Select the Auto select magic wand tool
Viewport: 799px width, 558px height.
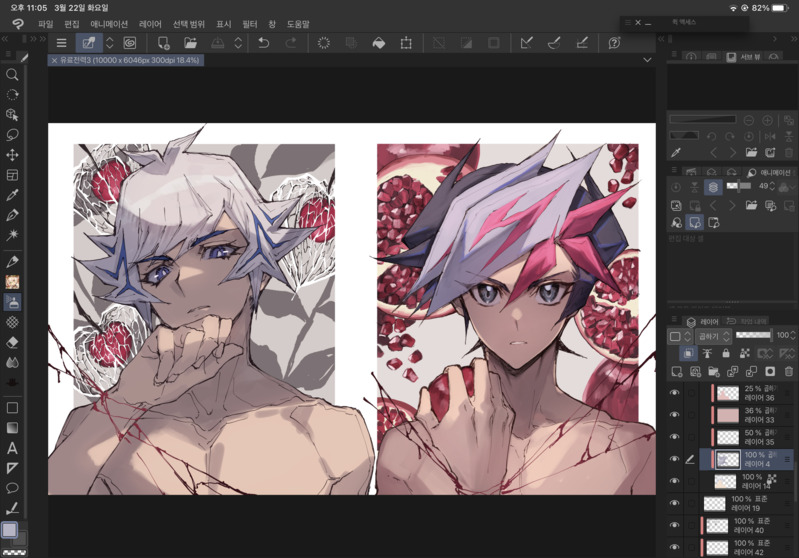click(12, 234)
